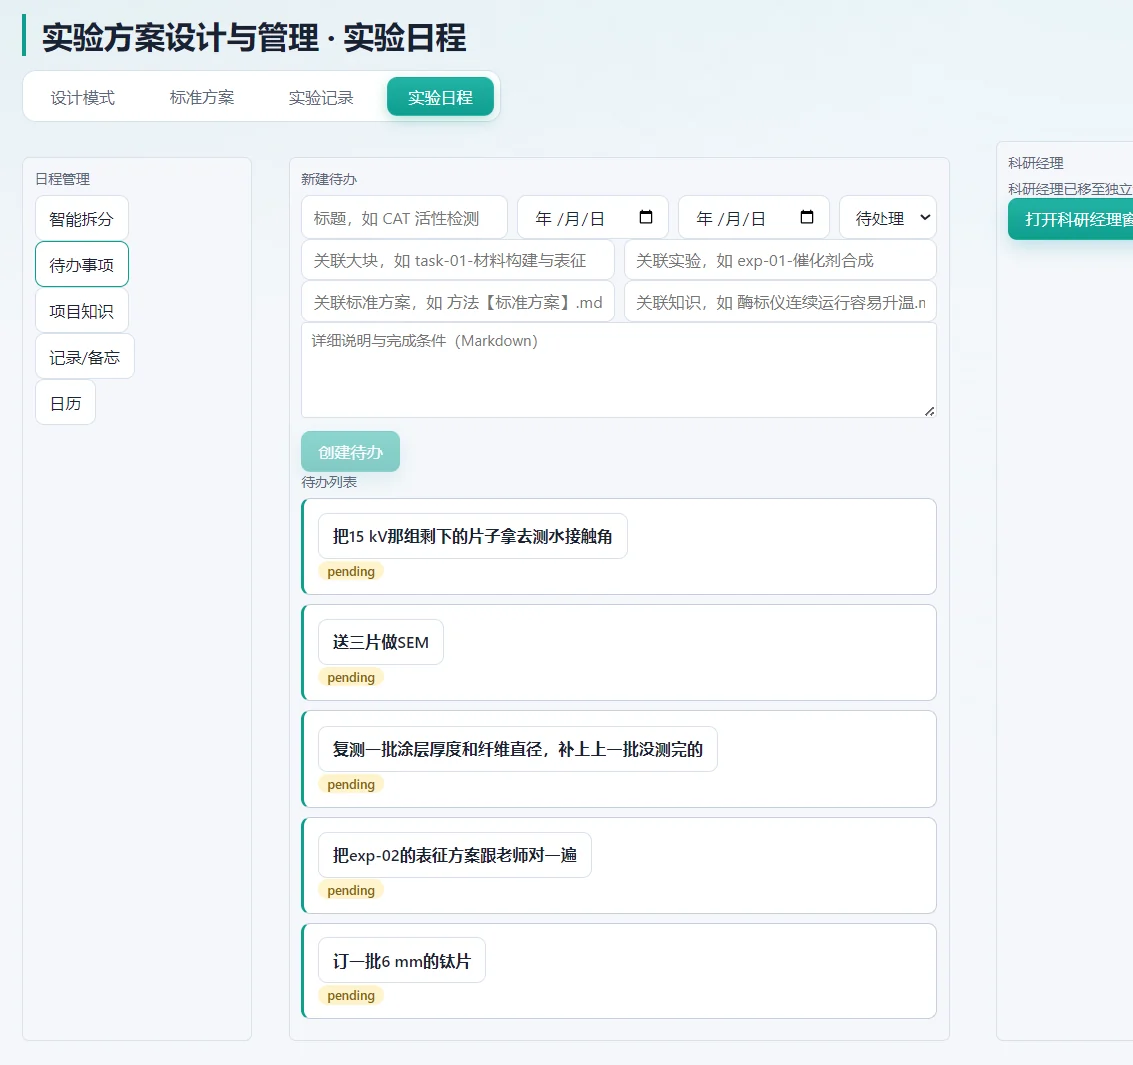The height and width of the screenshot is (1065, 1133).
Task: Select 待办事项 sidebar item
Action: tap(82, 264)
